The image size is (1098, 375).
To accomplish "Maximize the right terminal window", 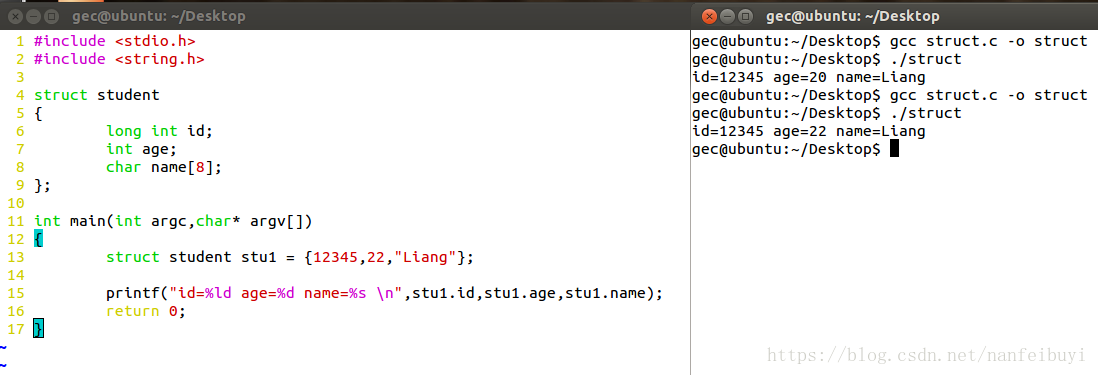I will pyautogui.click(x=745, y=15).
